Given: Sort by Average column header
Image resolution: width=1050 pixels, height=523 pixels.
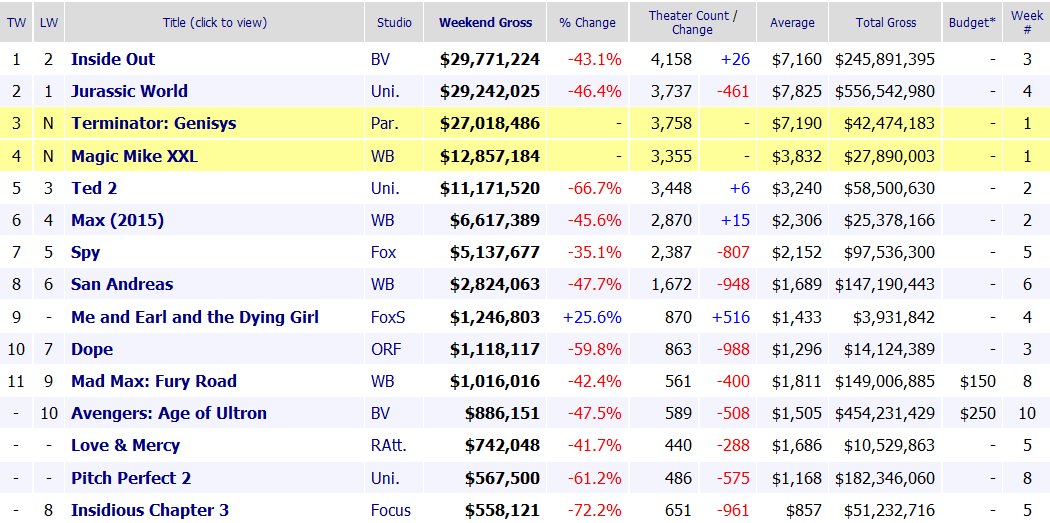Looking at the screenshot, I should 792,23.
